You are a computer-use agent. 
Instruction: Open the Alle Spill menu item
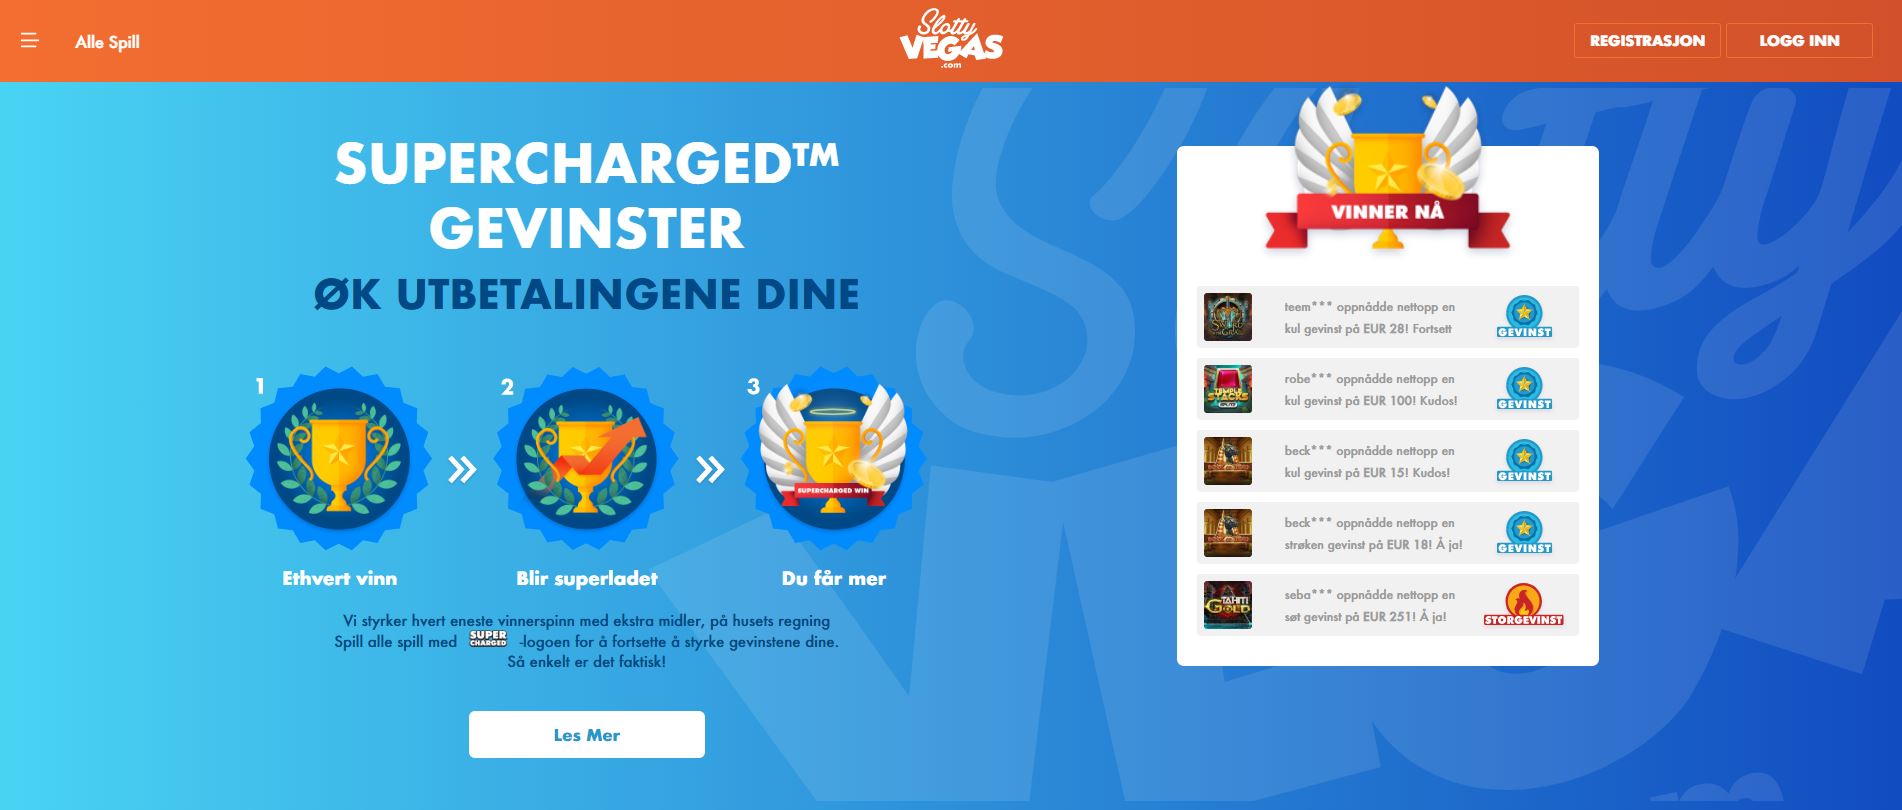point(107,42)
